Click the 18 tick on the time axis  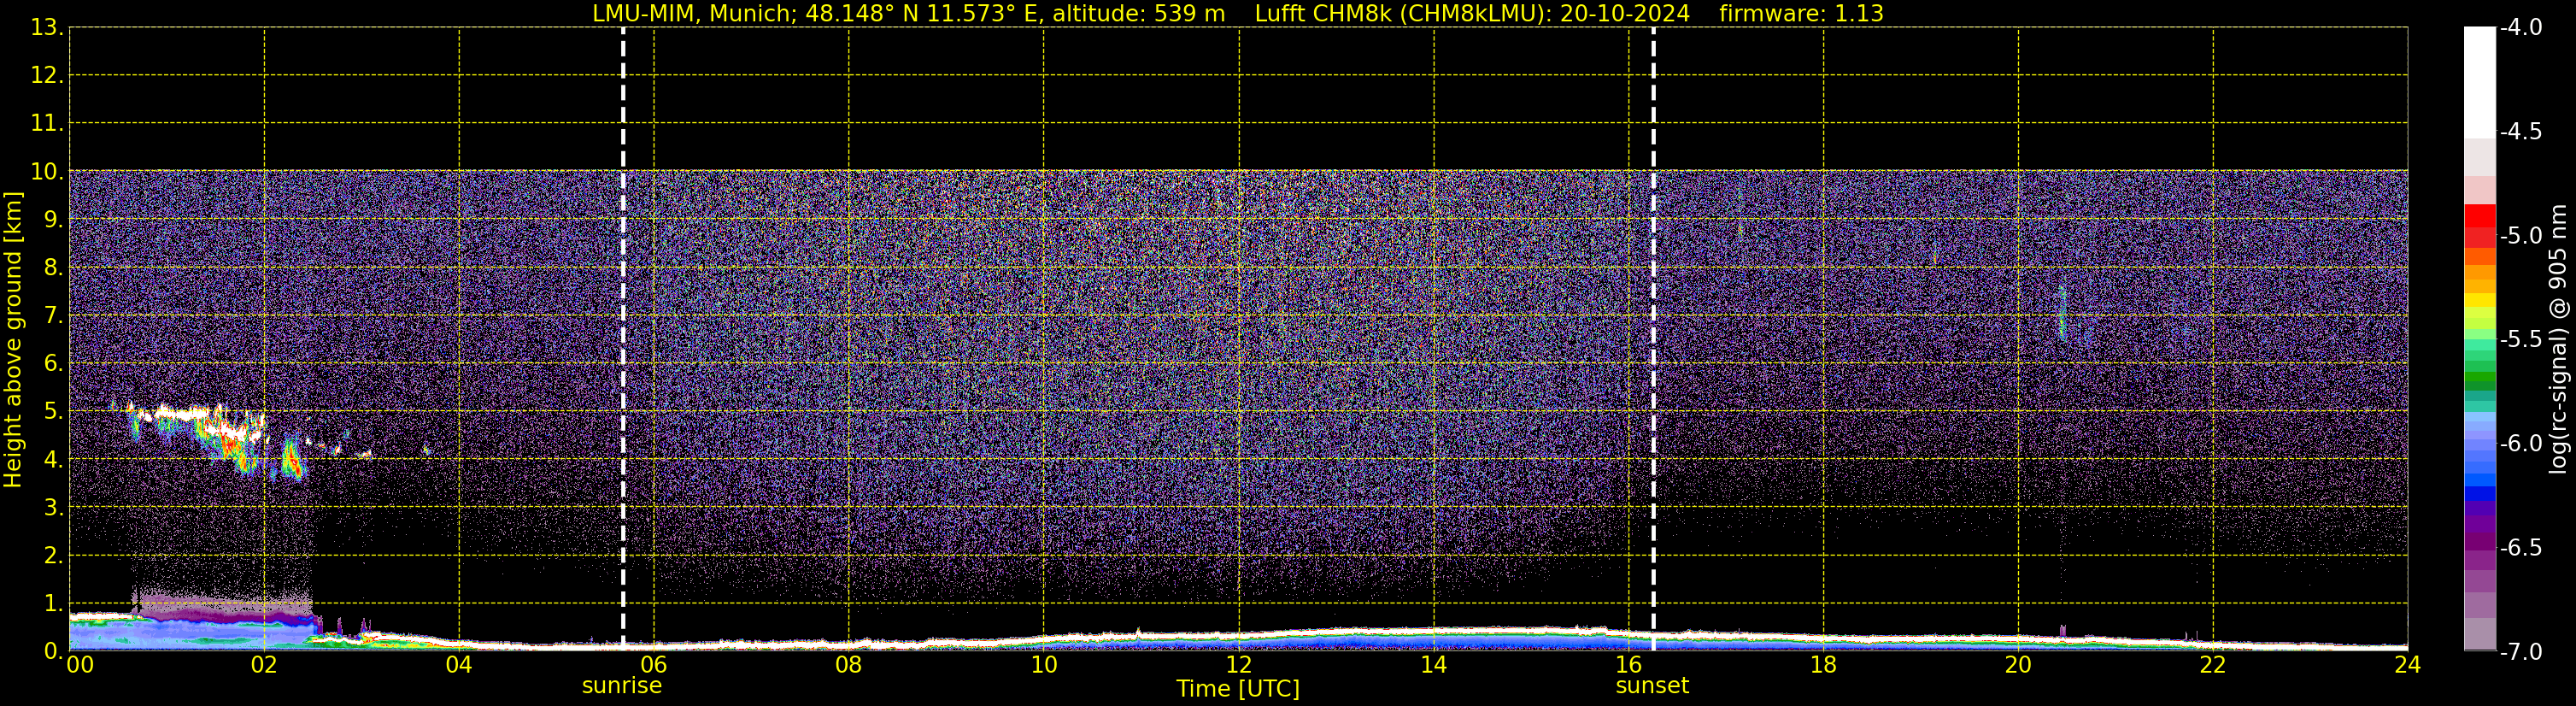[x=1823, y=665]
